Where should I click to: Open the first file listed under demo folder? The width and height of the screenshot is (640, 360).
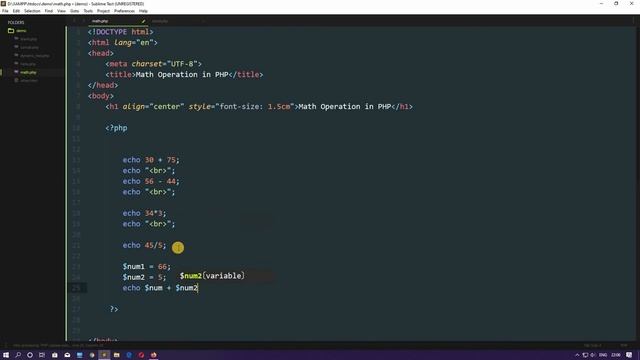tap(29, 39)
